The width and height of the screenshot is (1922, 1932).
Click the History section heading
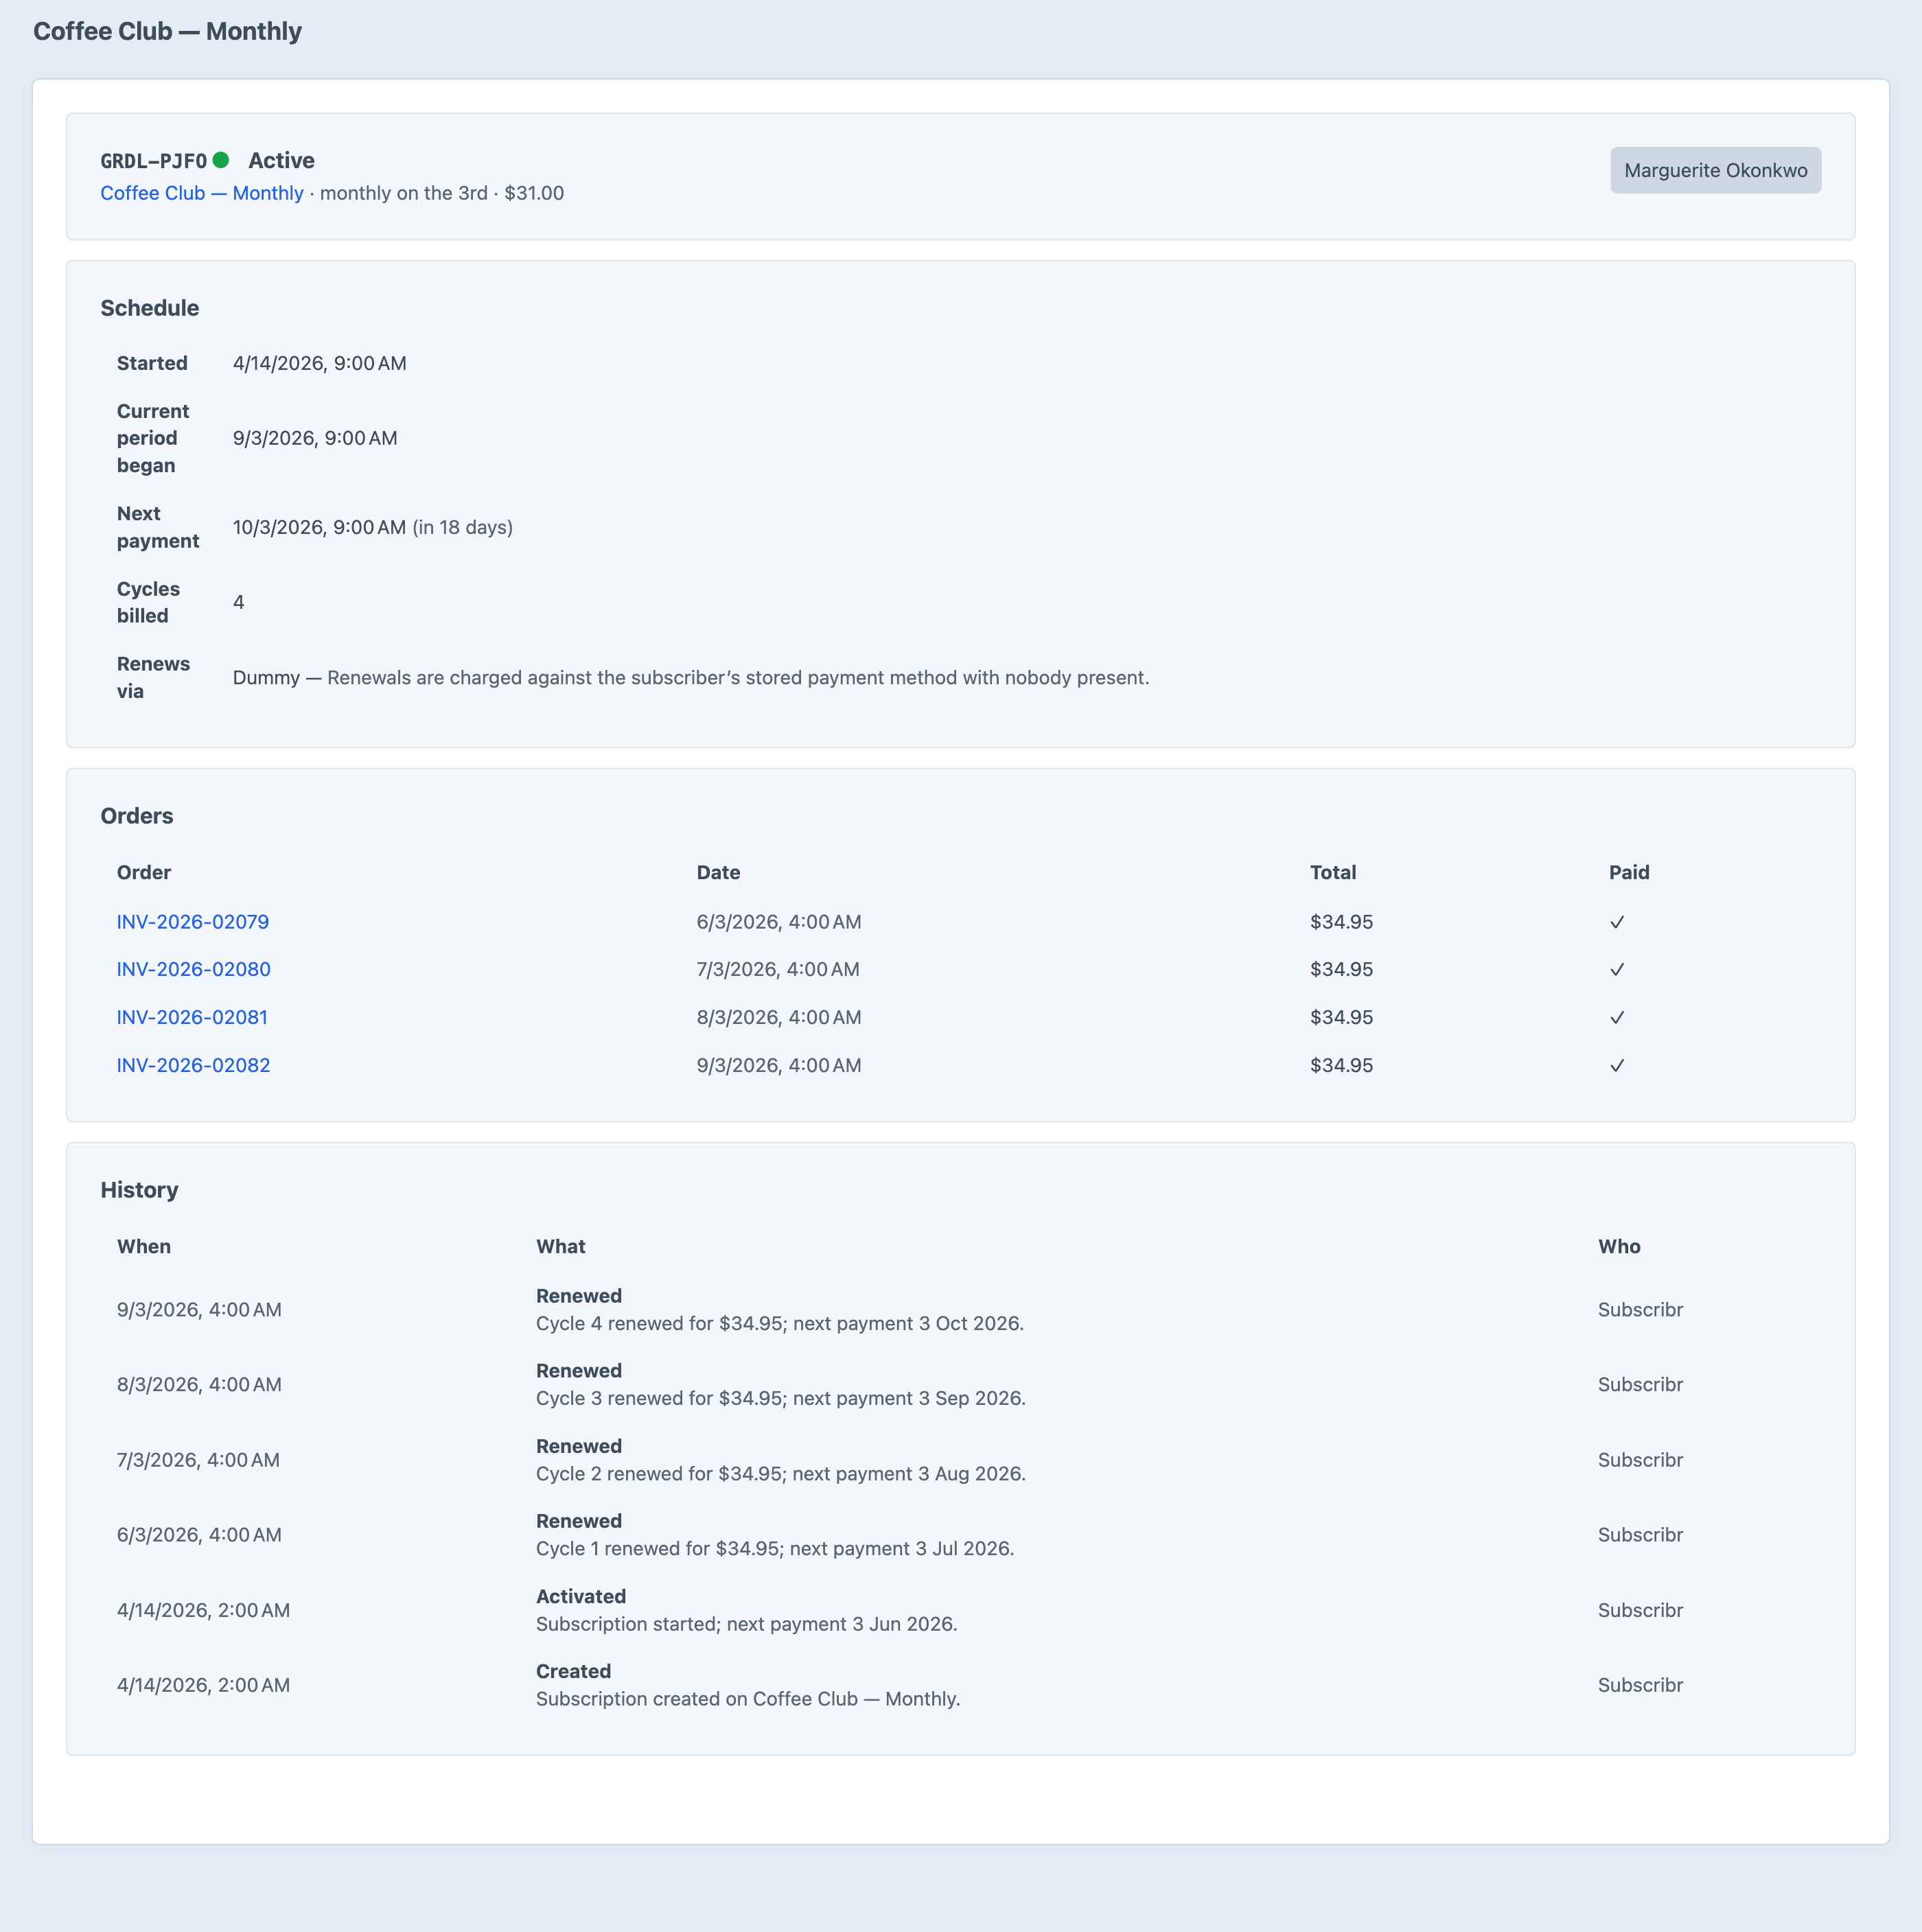pos(139,1190)
